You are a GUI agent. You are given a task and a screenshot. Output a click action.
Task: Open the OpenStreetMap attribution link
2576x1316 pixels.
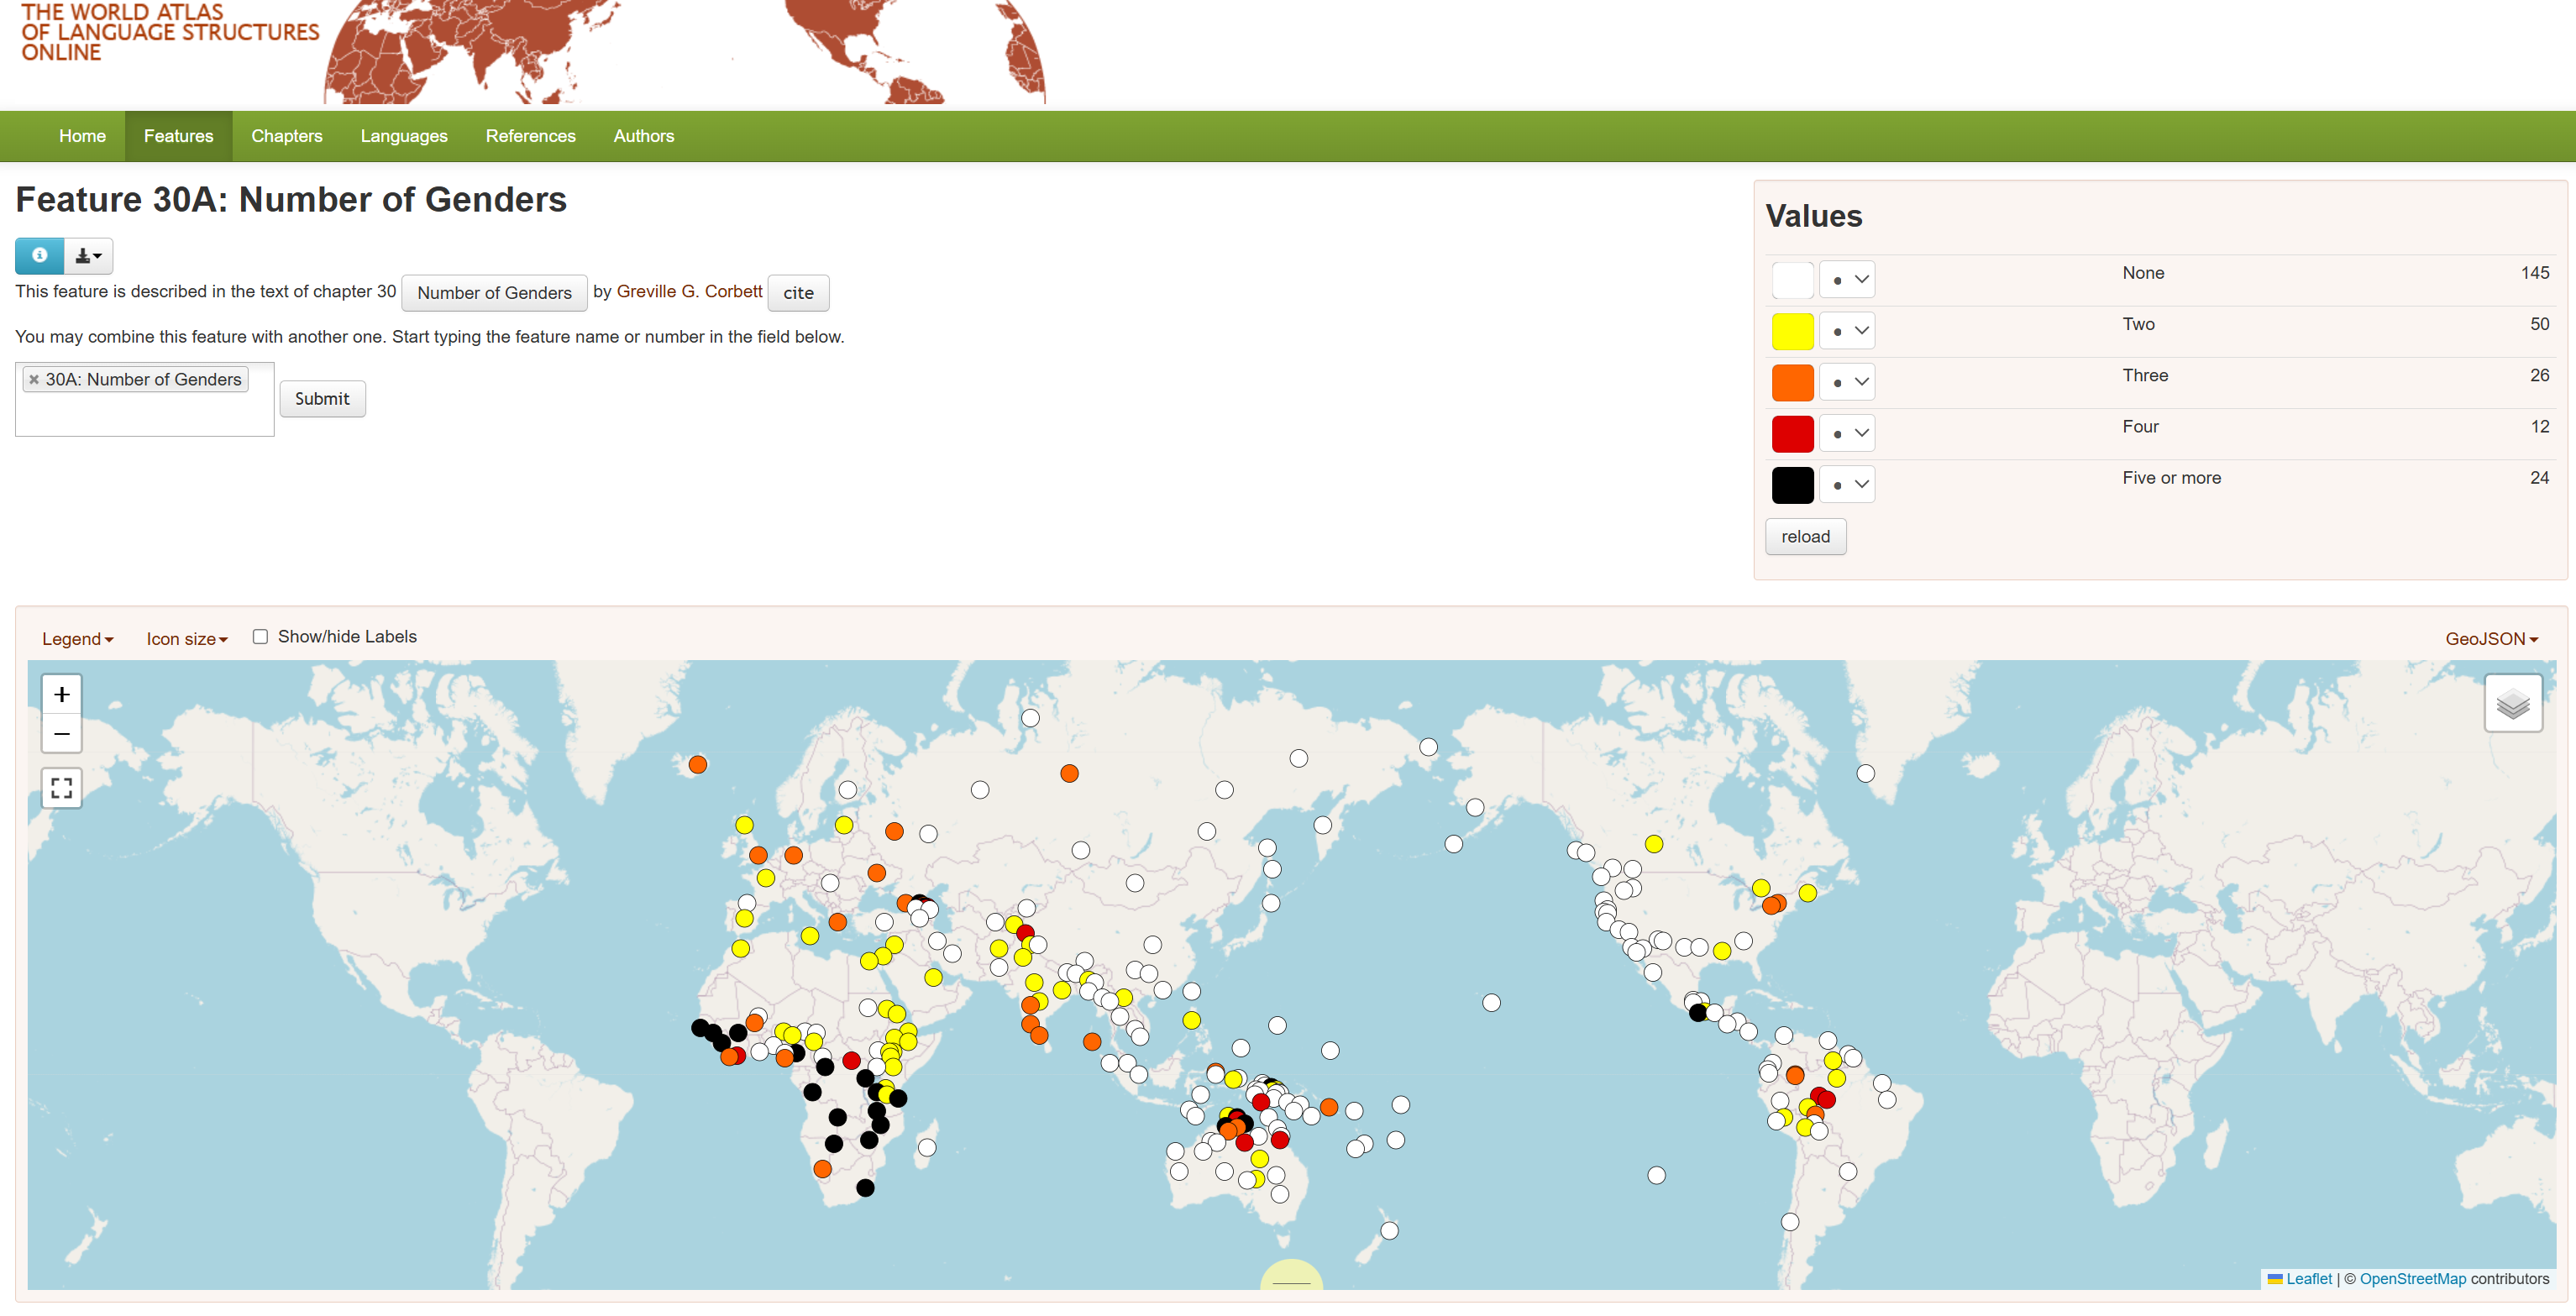pyautogui.click(x=2412, y=1279)
